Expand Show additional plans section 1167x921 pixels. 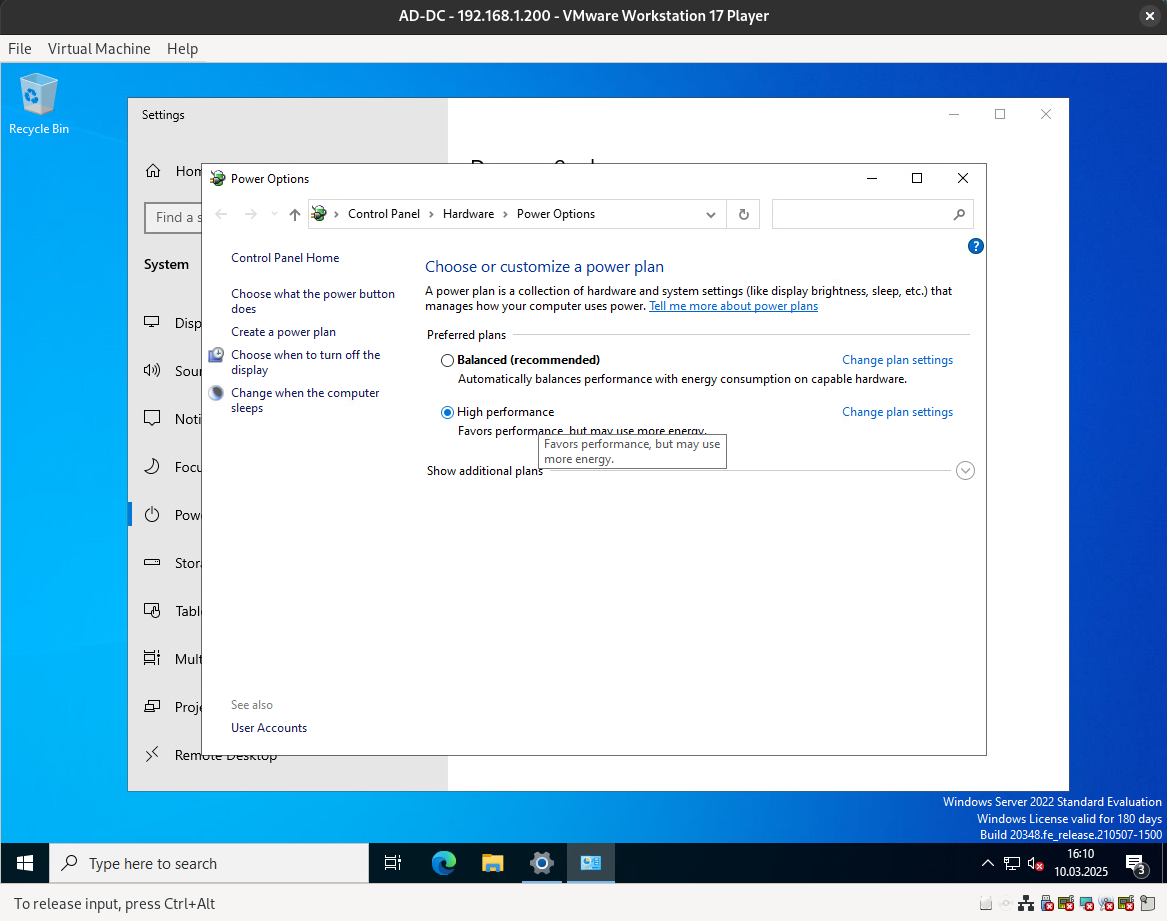click(965, 471)
